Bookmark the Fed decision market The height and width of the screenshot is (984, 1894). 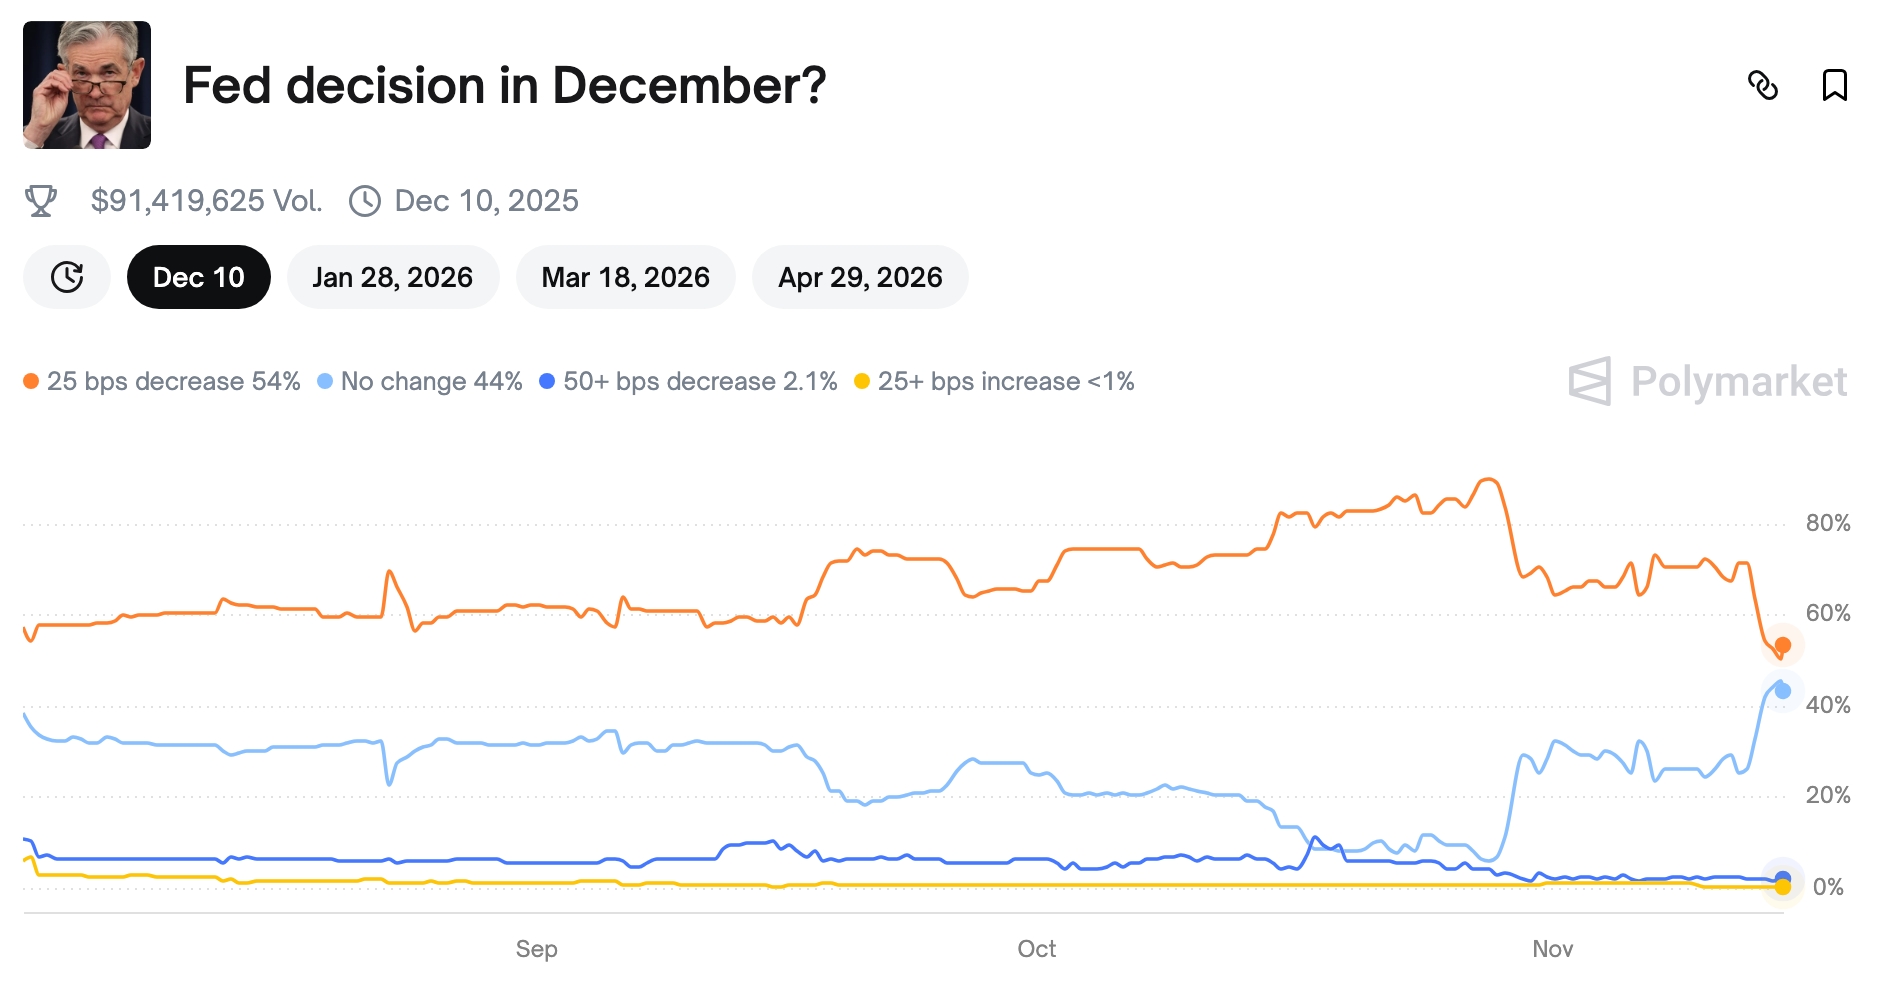click(1836, 88)
